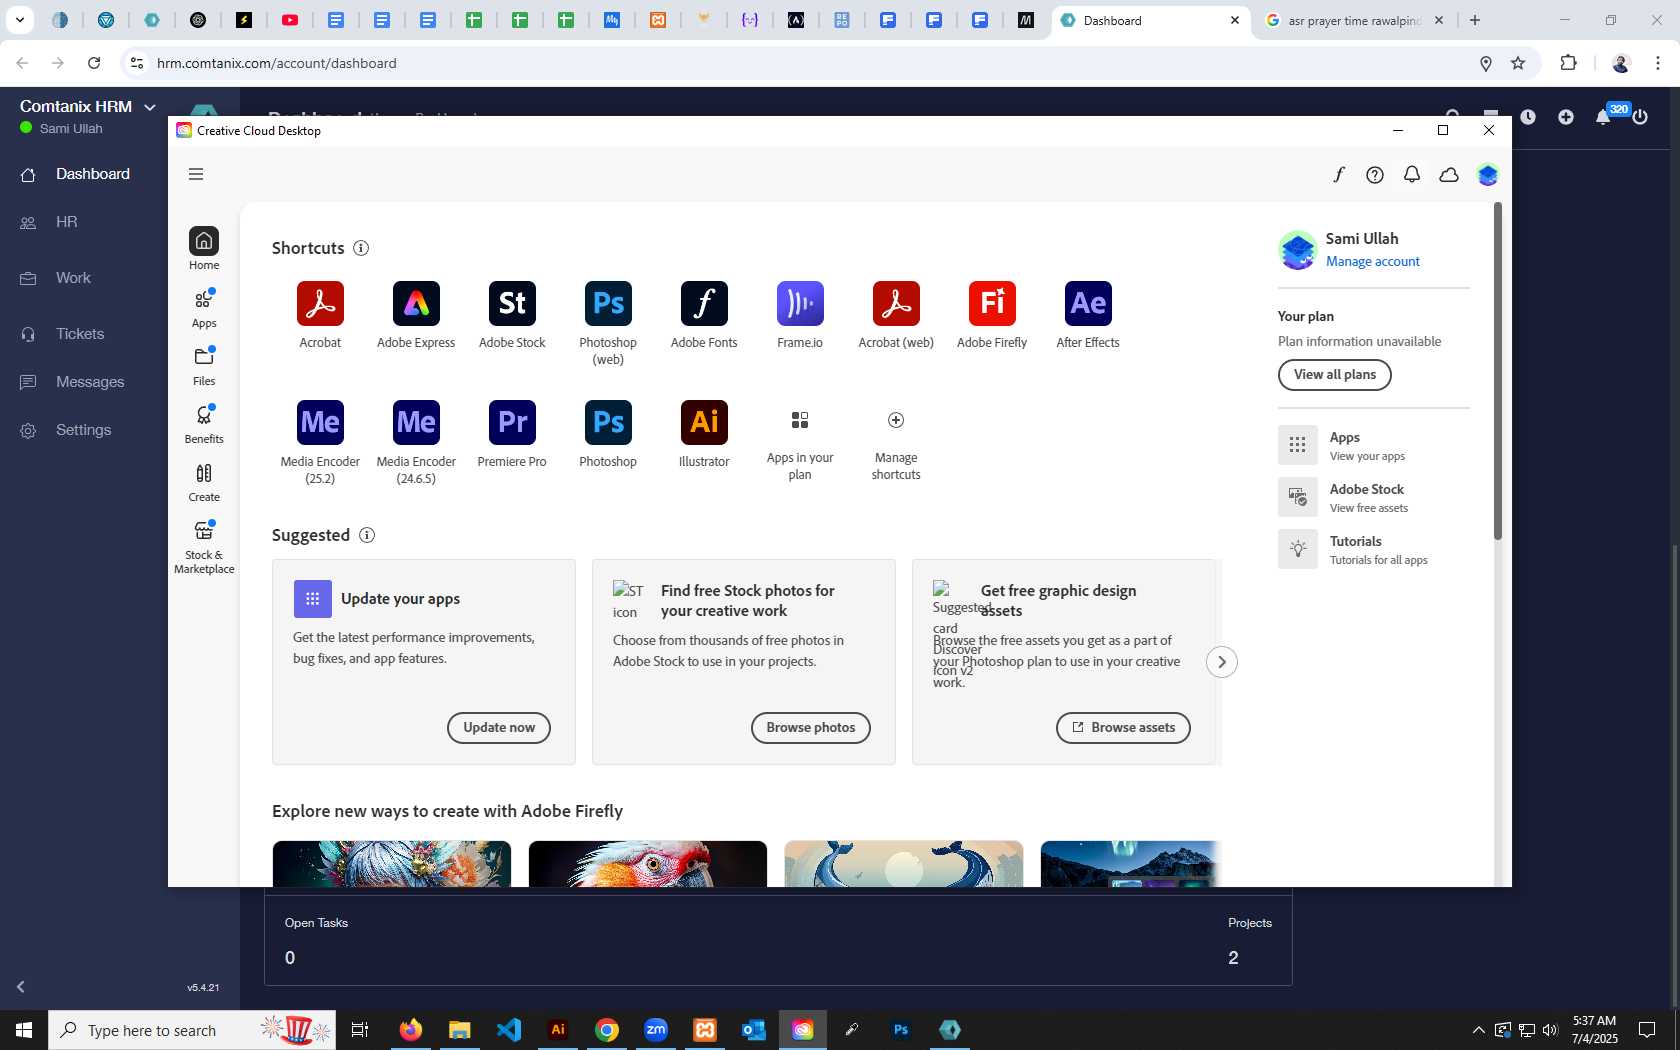Image resolution: width=1680 pixels, height=1050 pixels.
Task: Show Shortcuts info tooltip icon
Action: [x=361, y=248]
